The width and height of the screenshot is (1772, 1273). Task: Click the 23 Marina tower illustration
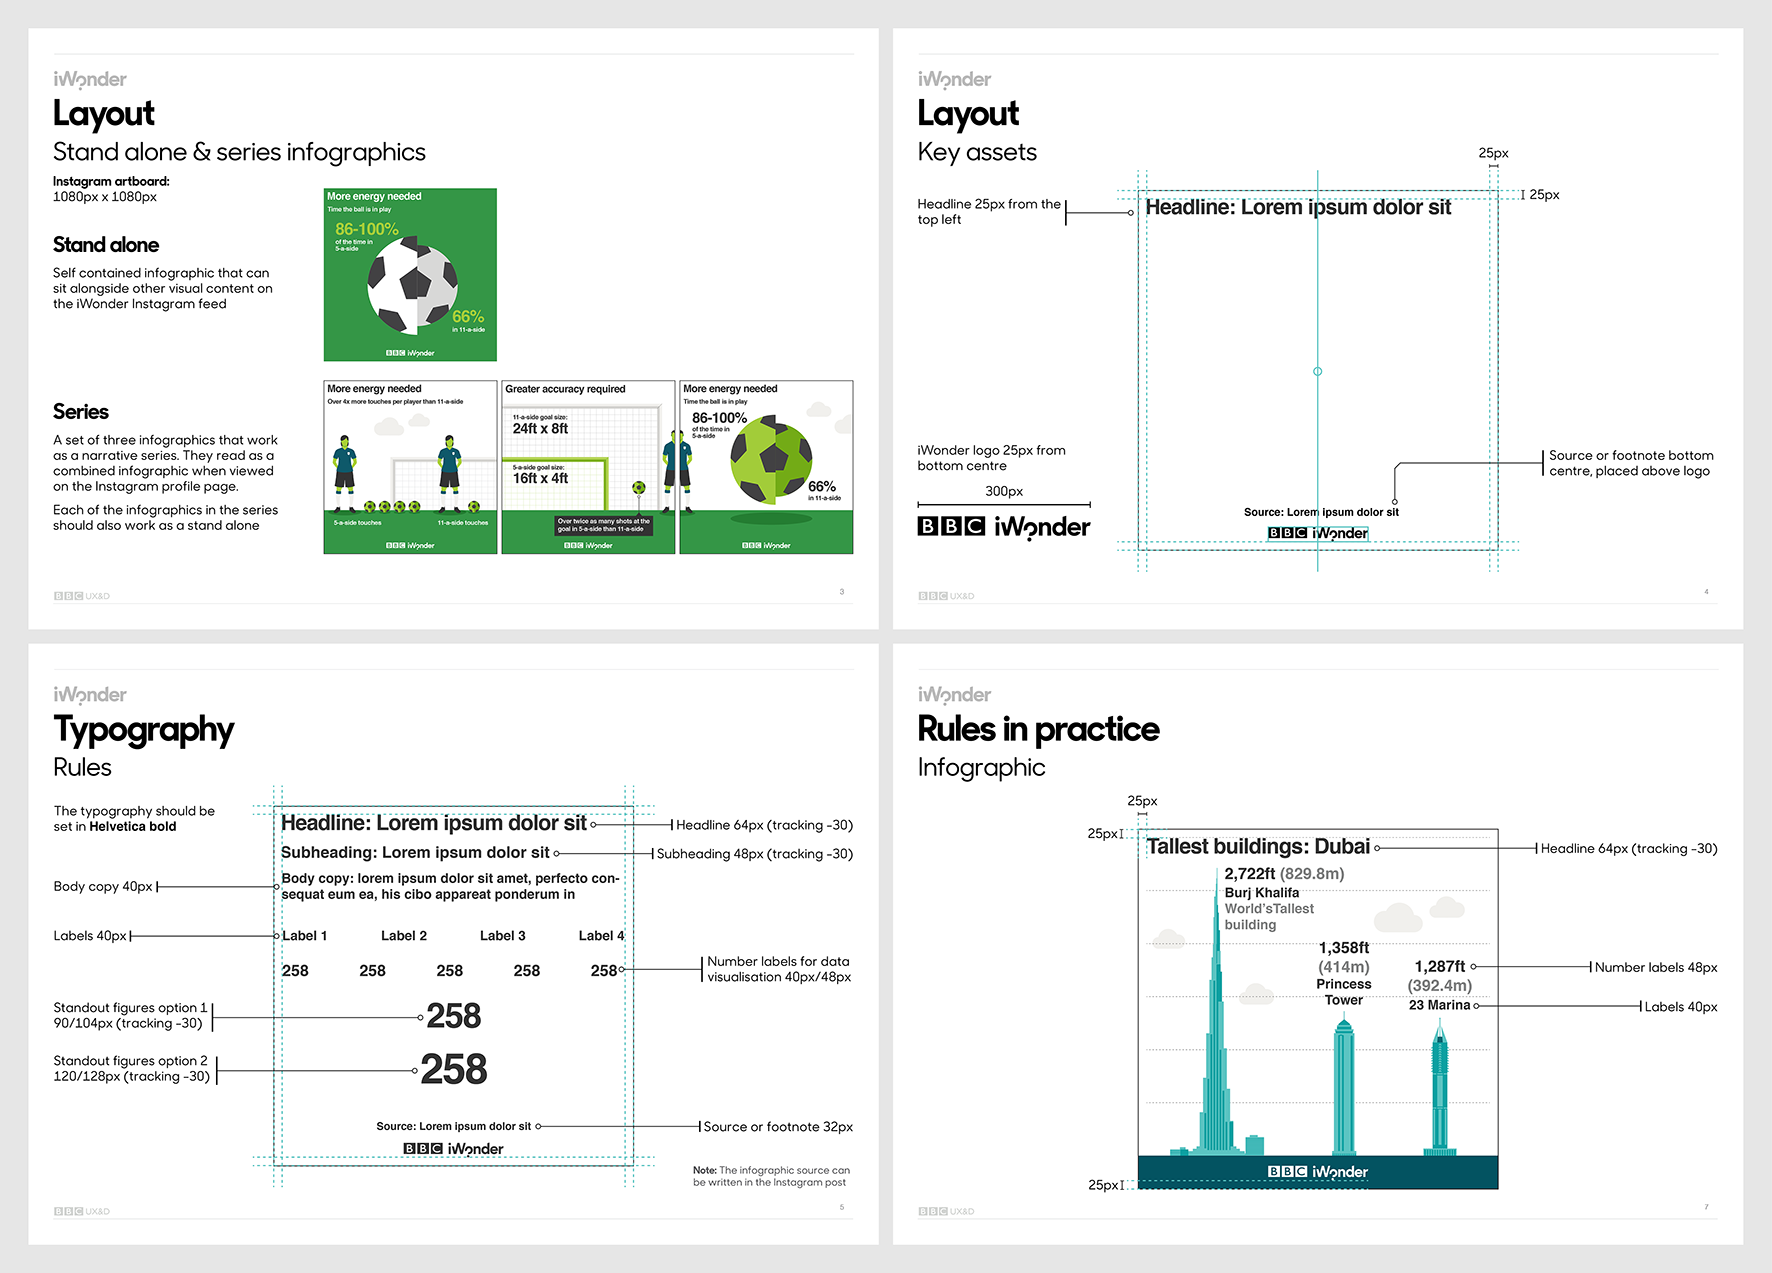[x=1439, y=1088]
